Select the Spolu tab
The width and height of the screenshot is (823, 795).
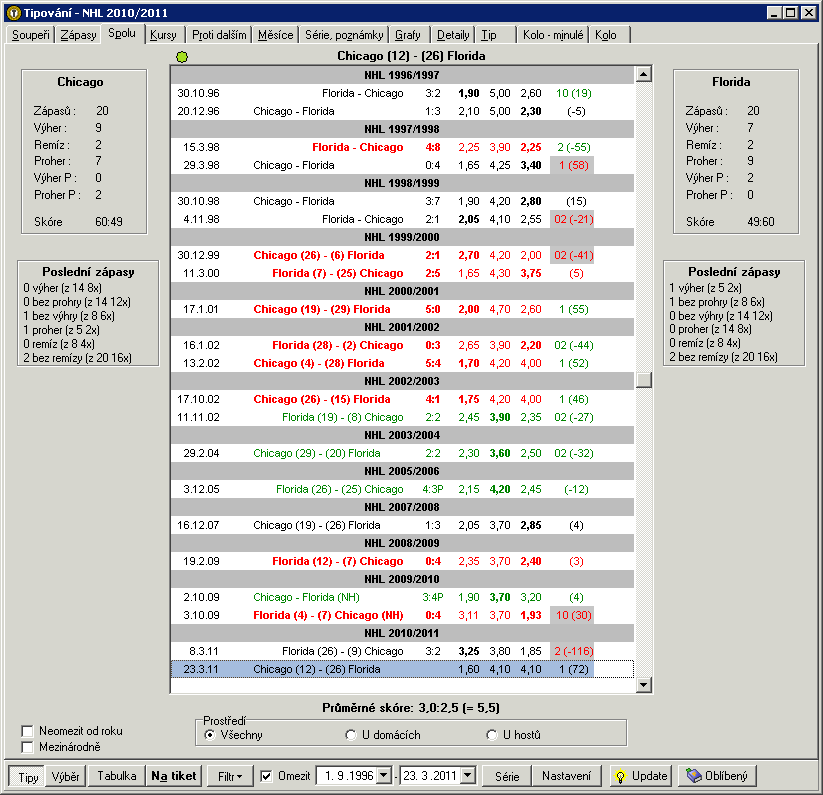[x=122, y=33]
